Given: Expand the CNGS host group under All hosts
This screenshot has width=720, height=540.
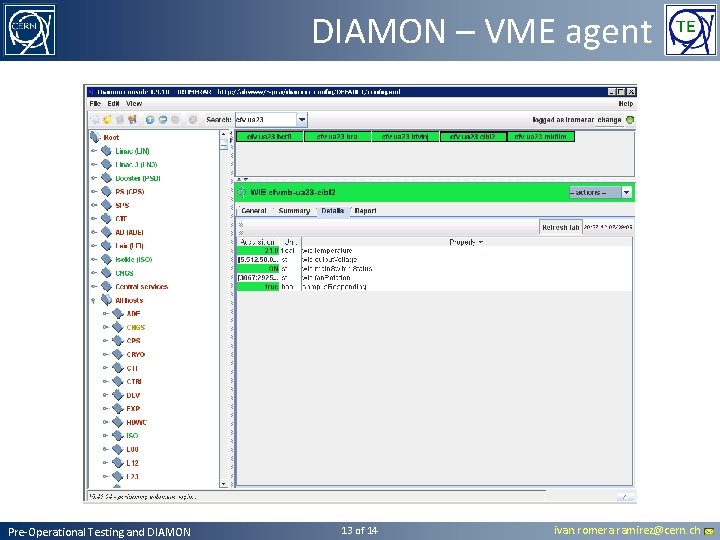Looking at the screenshot, I should 105,327.
